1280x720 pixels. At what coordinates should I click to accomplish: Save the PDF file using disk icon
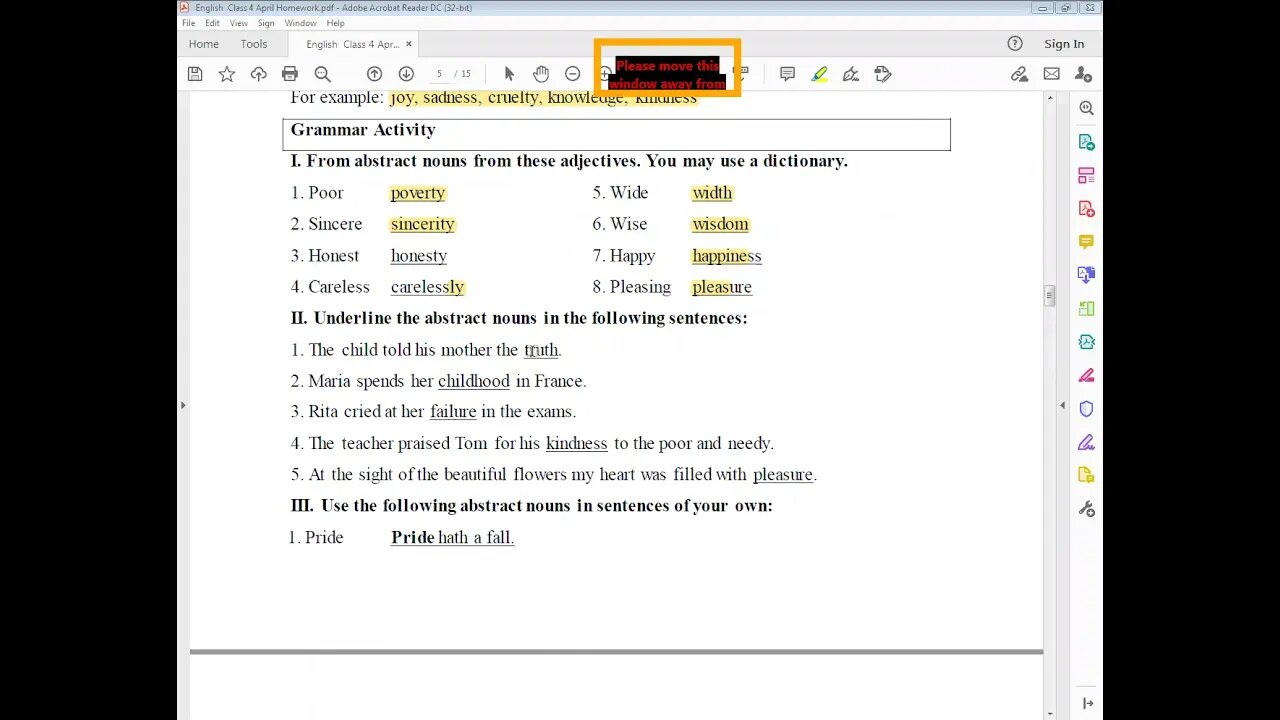tap(195, 74)
